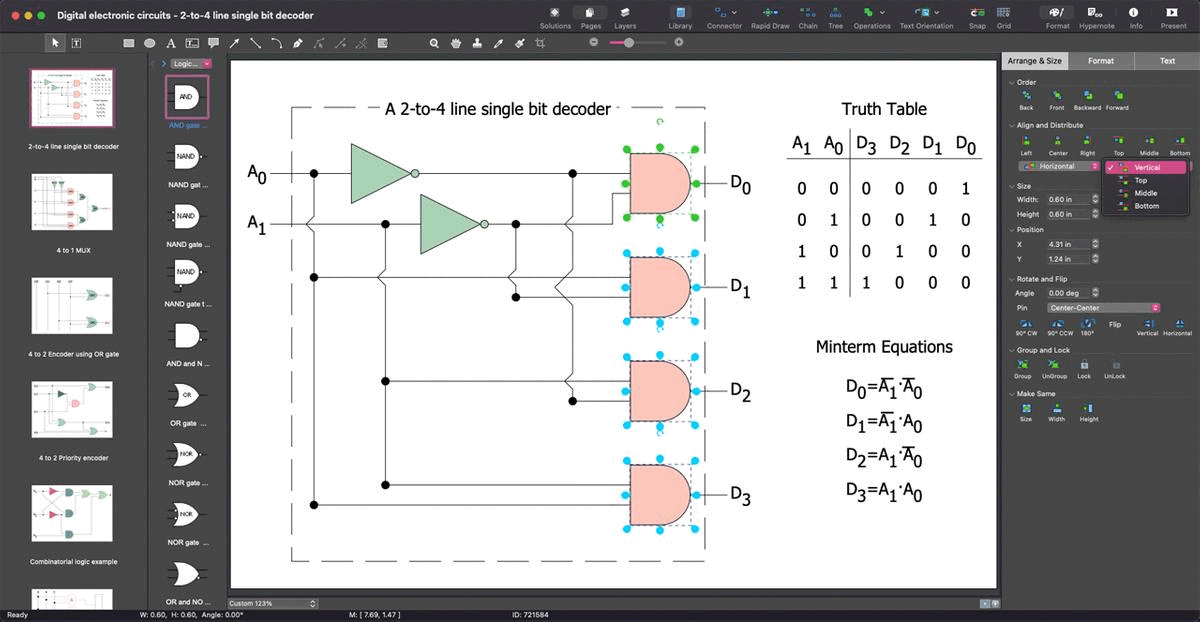Activate the hand pan tool
Image resolution: width=1200 pixels, height=622 pixels.
(x=456, y=43)
